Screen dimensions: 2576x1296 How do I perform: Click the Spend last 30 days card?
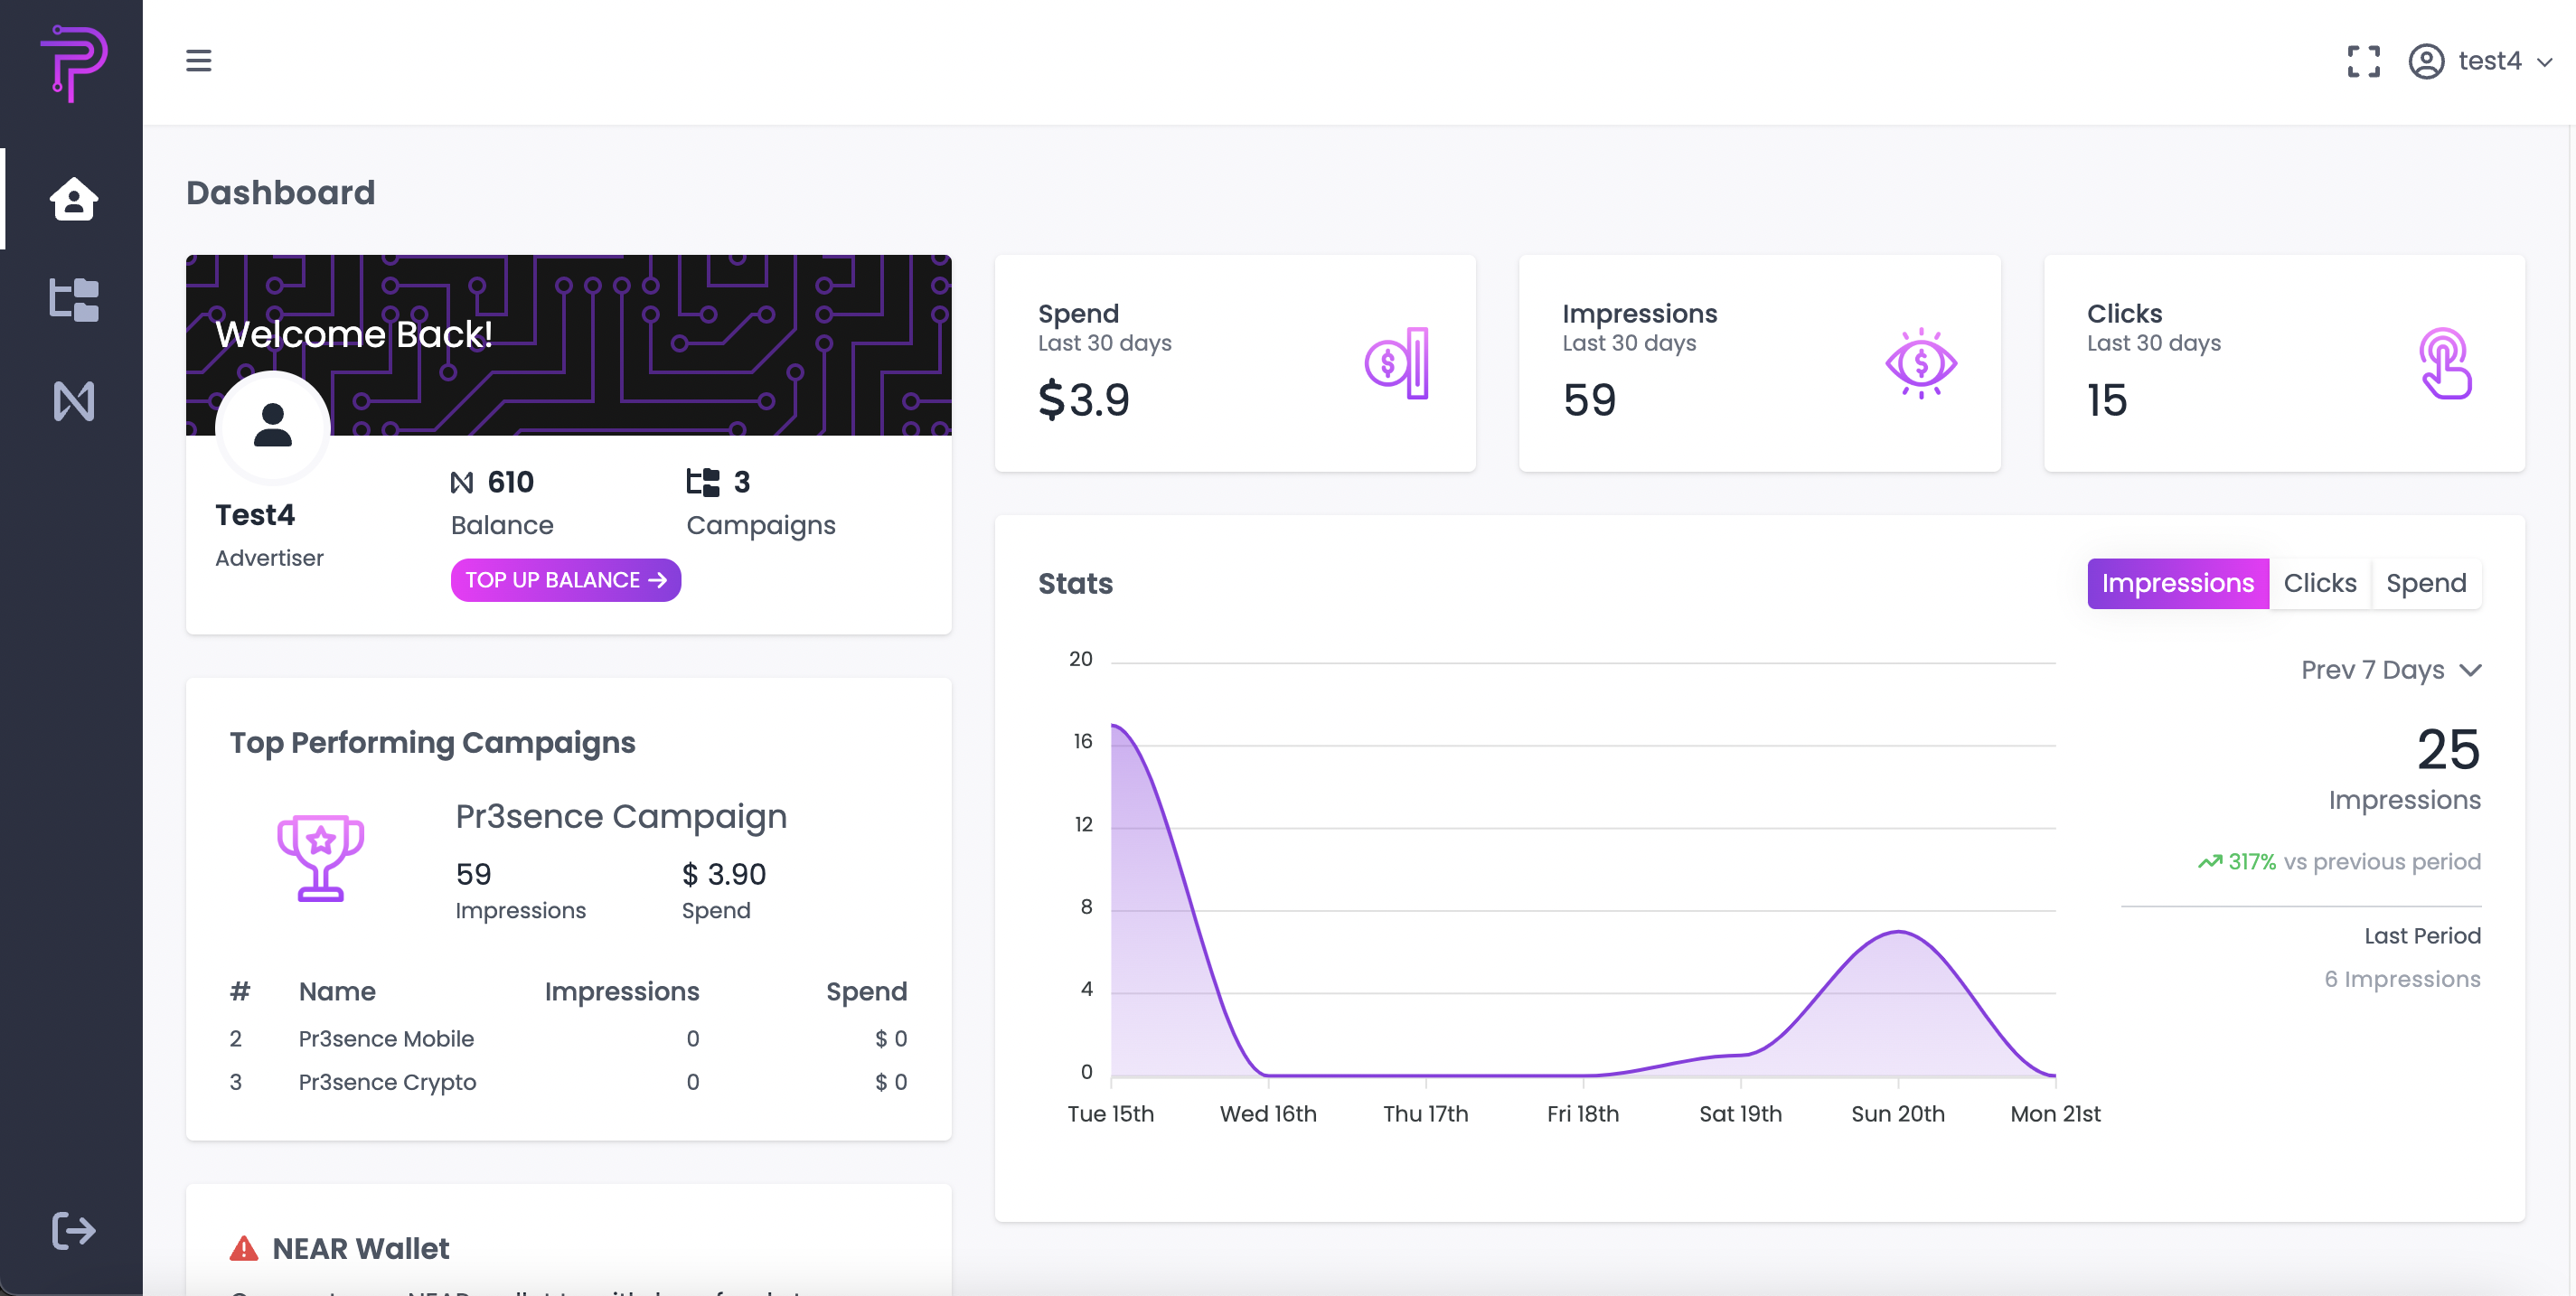click(x=1234, y=363)
